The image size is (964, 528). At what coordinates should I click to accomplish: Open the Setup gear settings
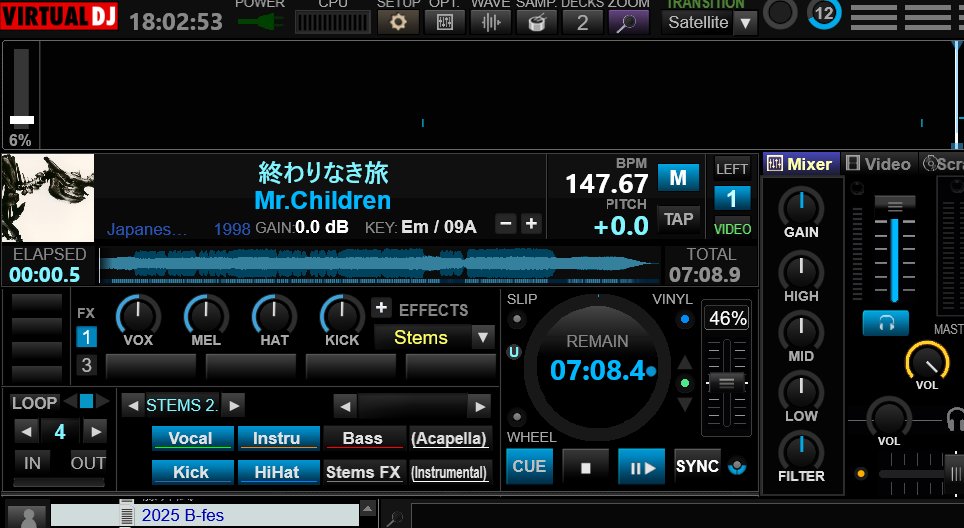point(398,23)
